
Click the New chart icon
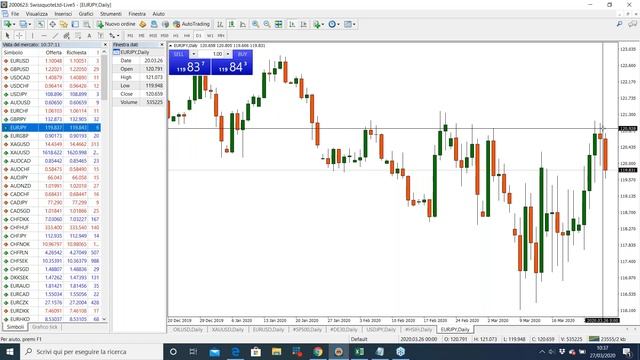click(x=7, y=24)
